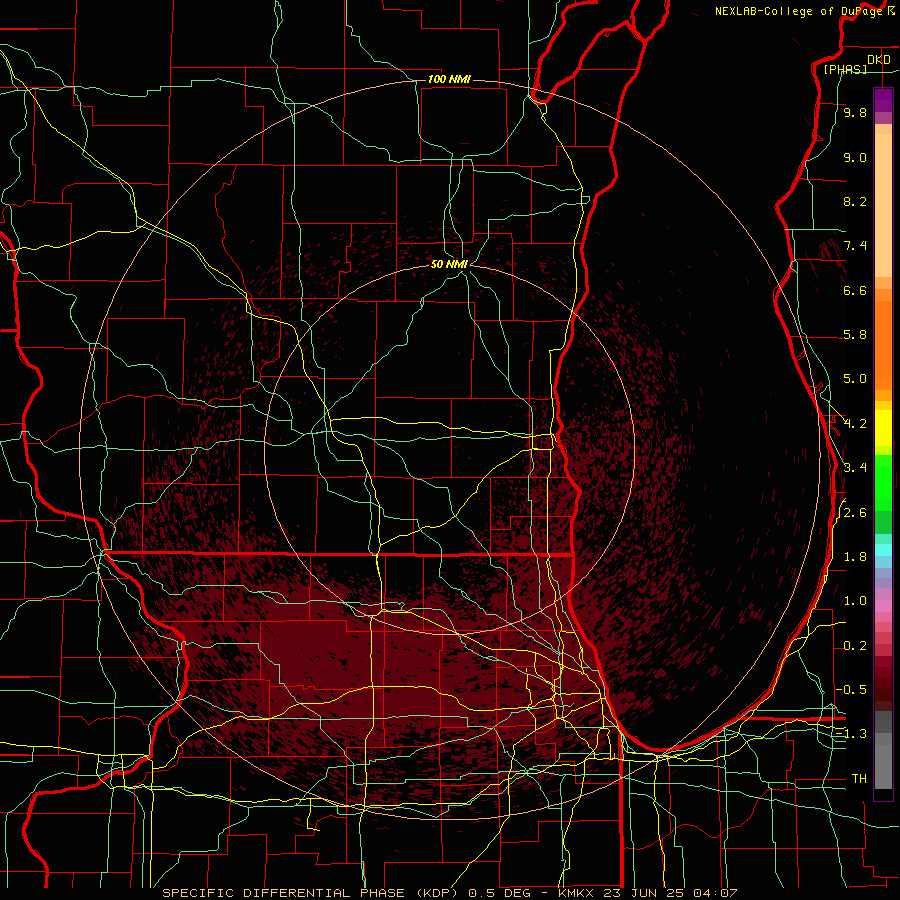Click the TH label at the scale bottom
900x900 pixels.
click(859, 779)
